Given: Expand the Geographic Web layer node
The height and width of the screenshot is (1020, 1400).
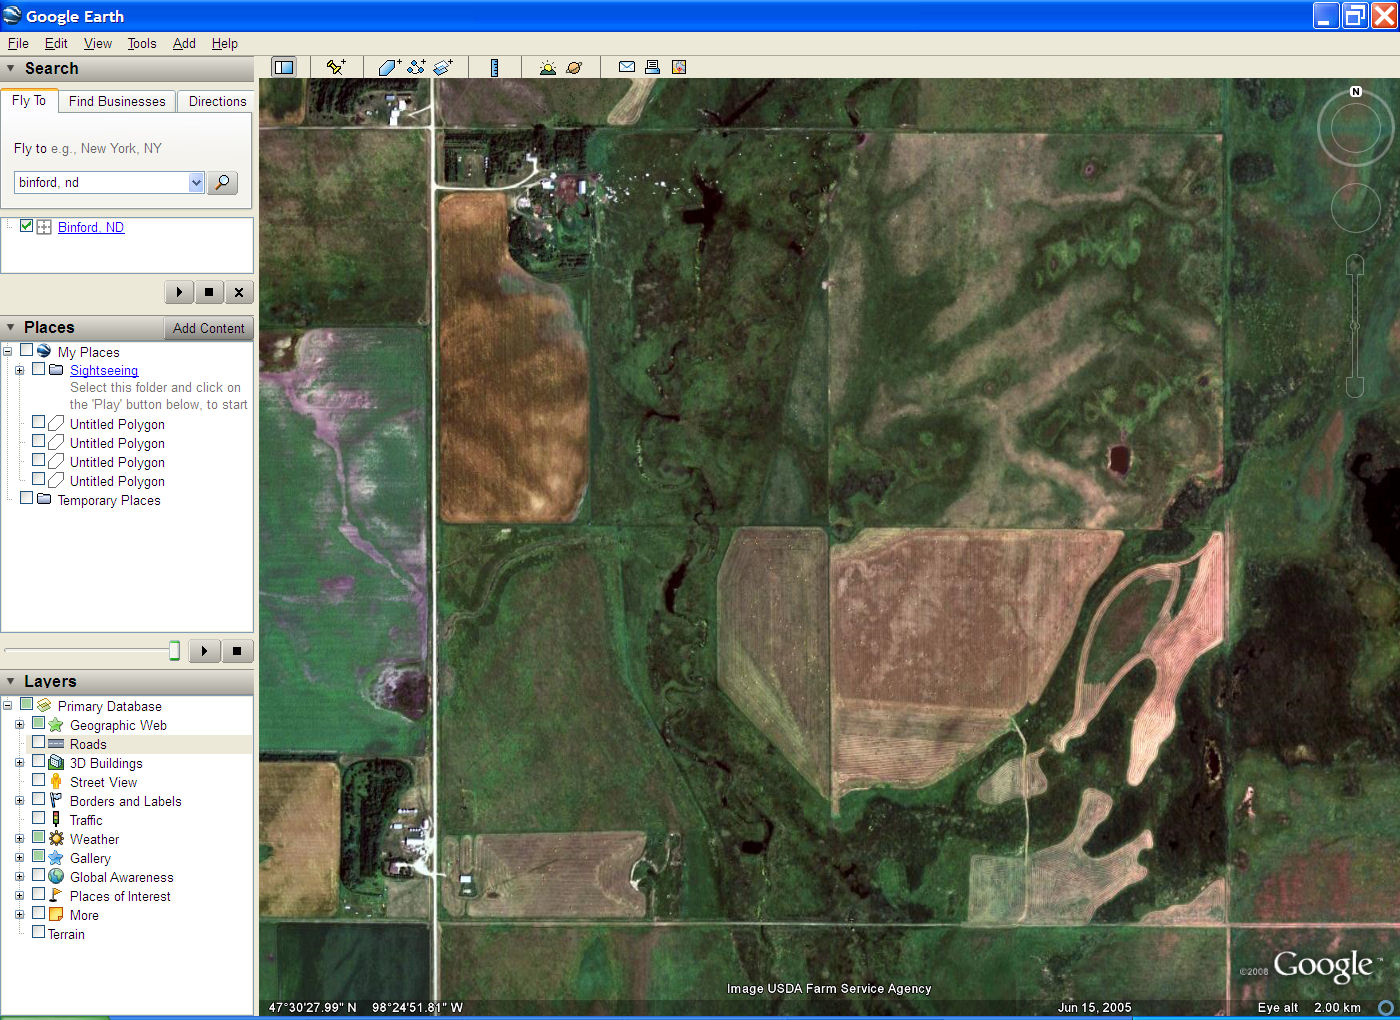Looking at the screenshot, I should coord(19,724).
